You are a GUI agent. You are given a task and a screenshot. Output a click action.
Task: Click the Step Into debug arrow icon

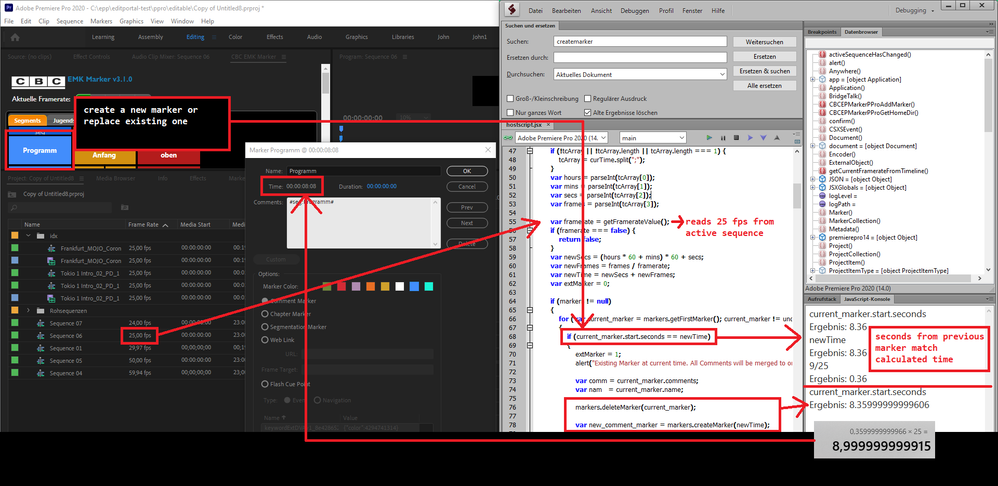pos(763,137)
